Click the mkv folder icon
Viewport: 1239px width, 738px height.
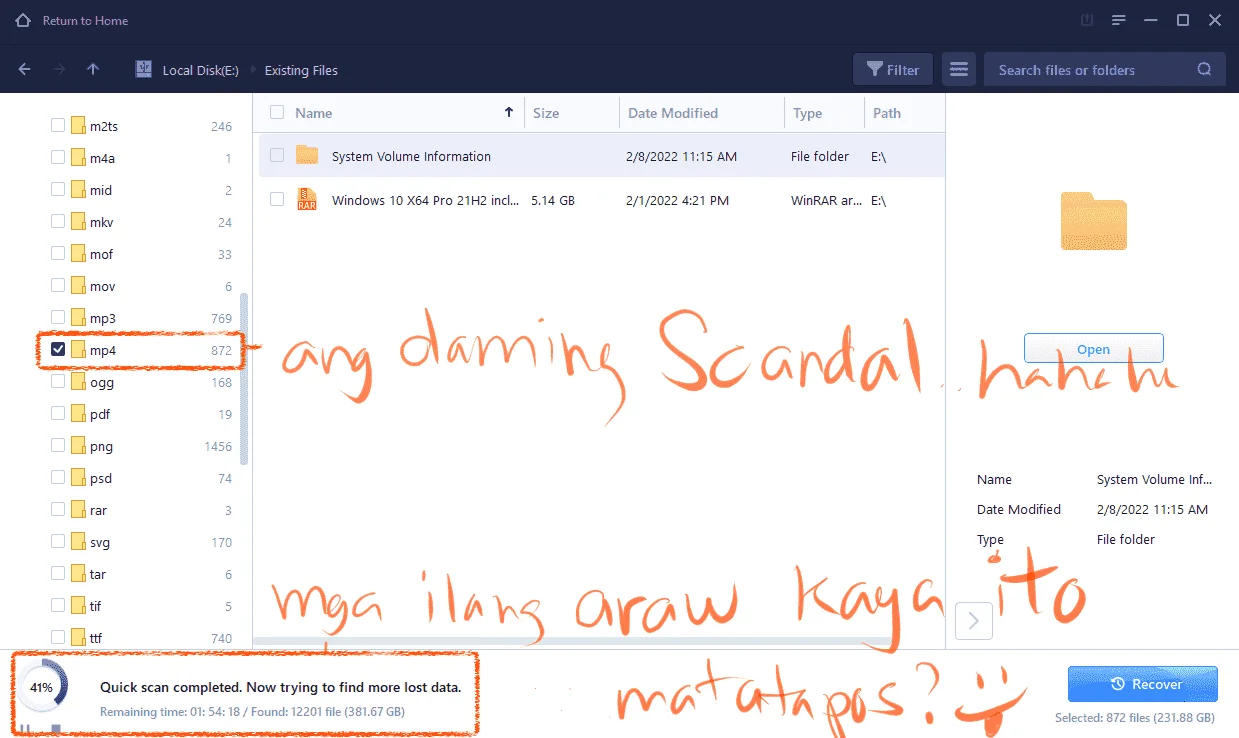[78, 222]
